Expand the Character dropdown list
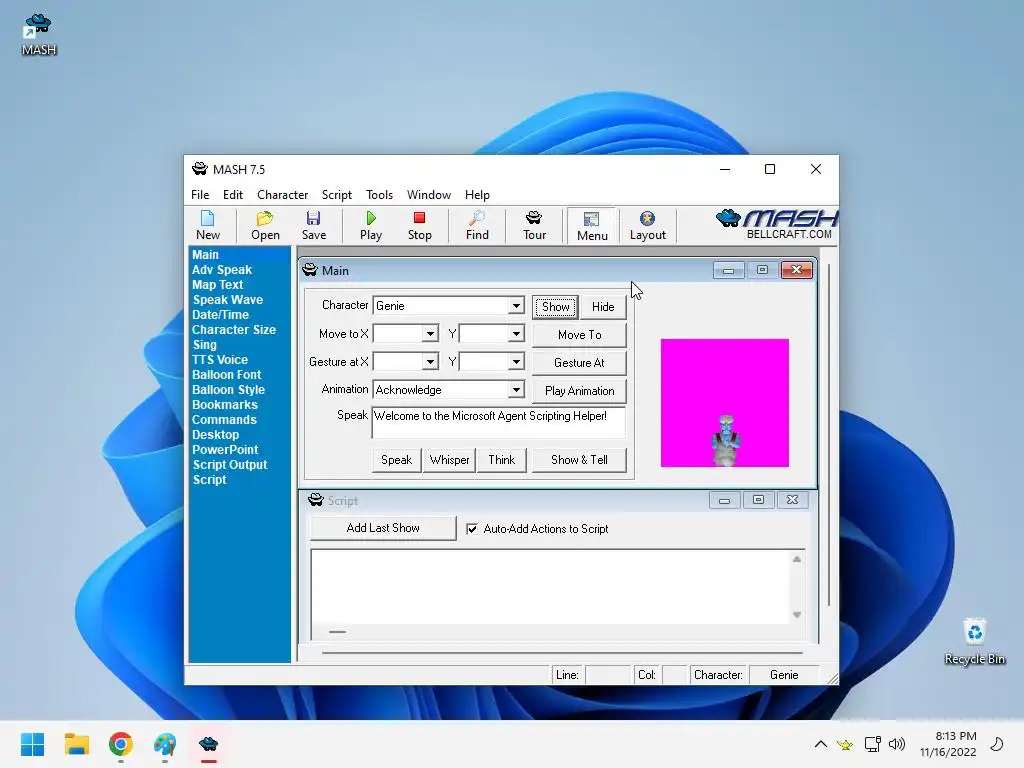 (x=516, y=306)
